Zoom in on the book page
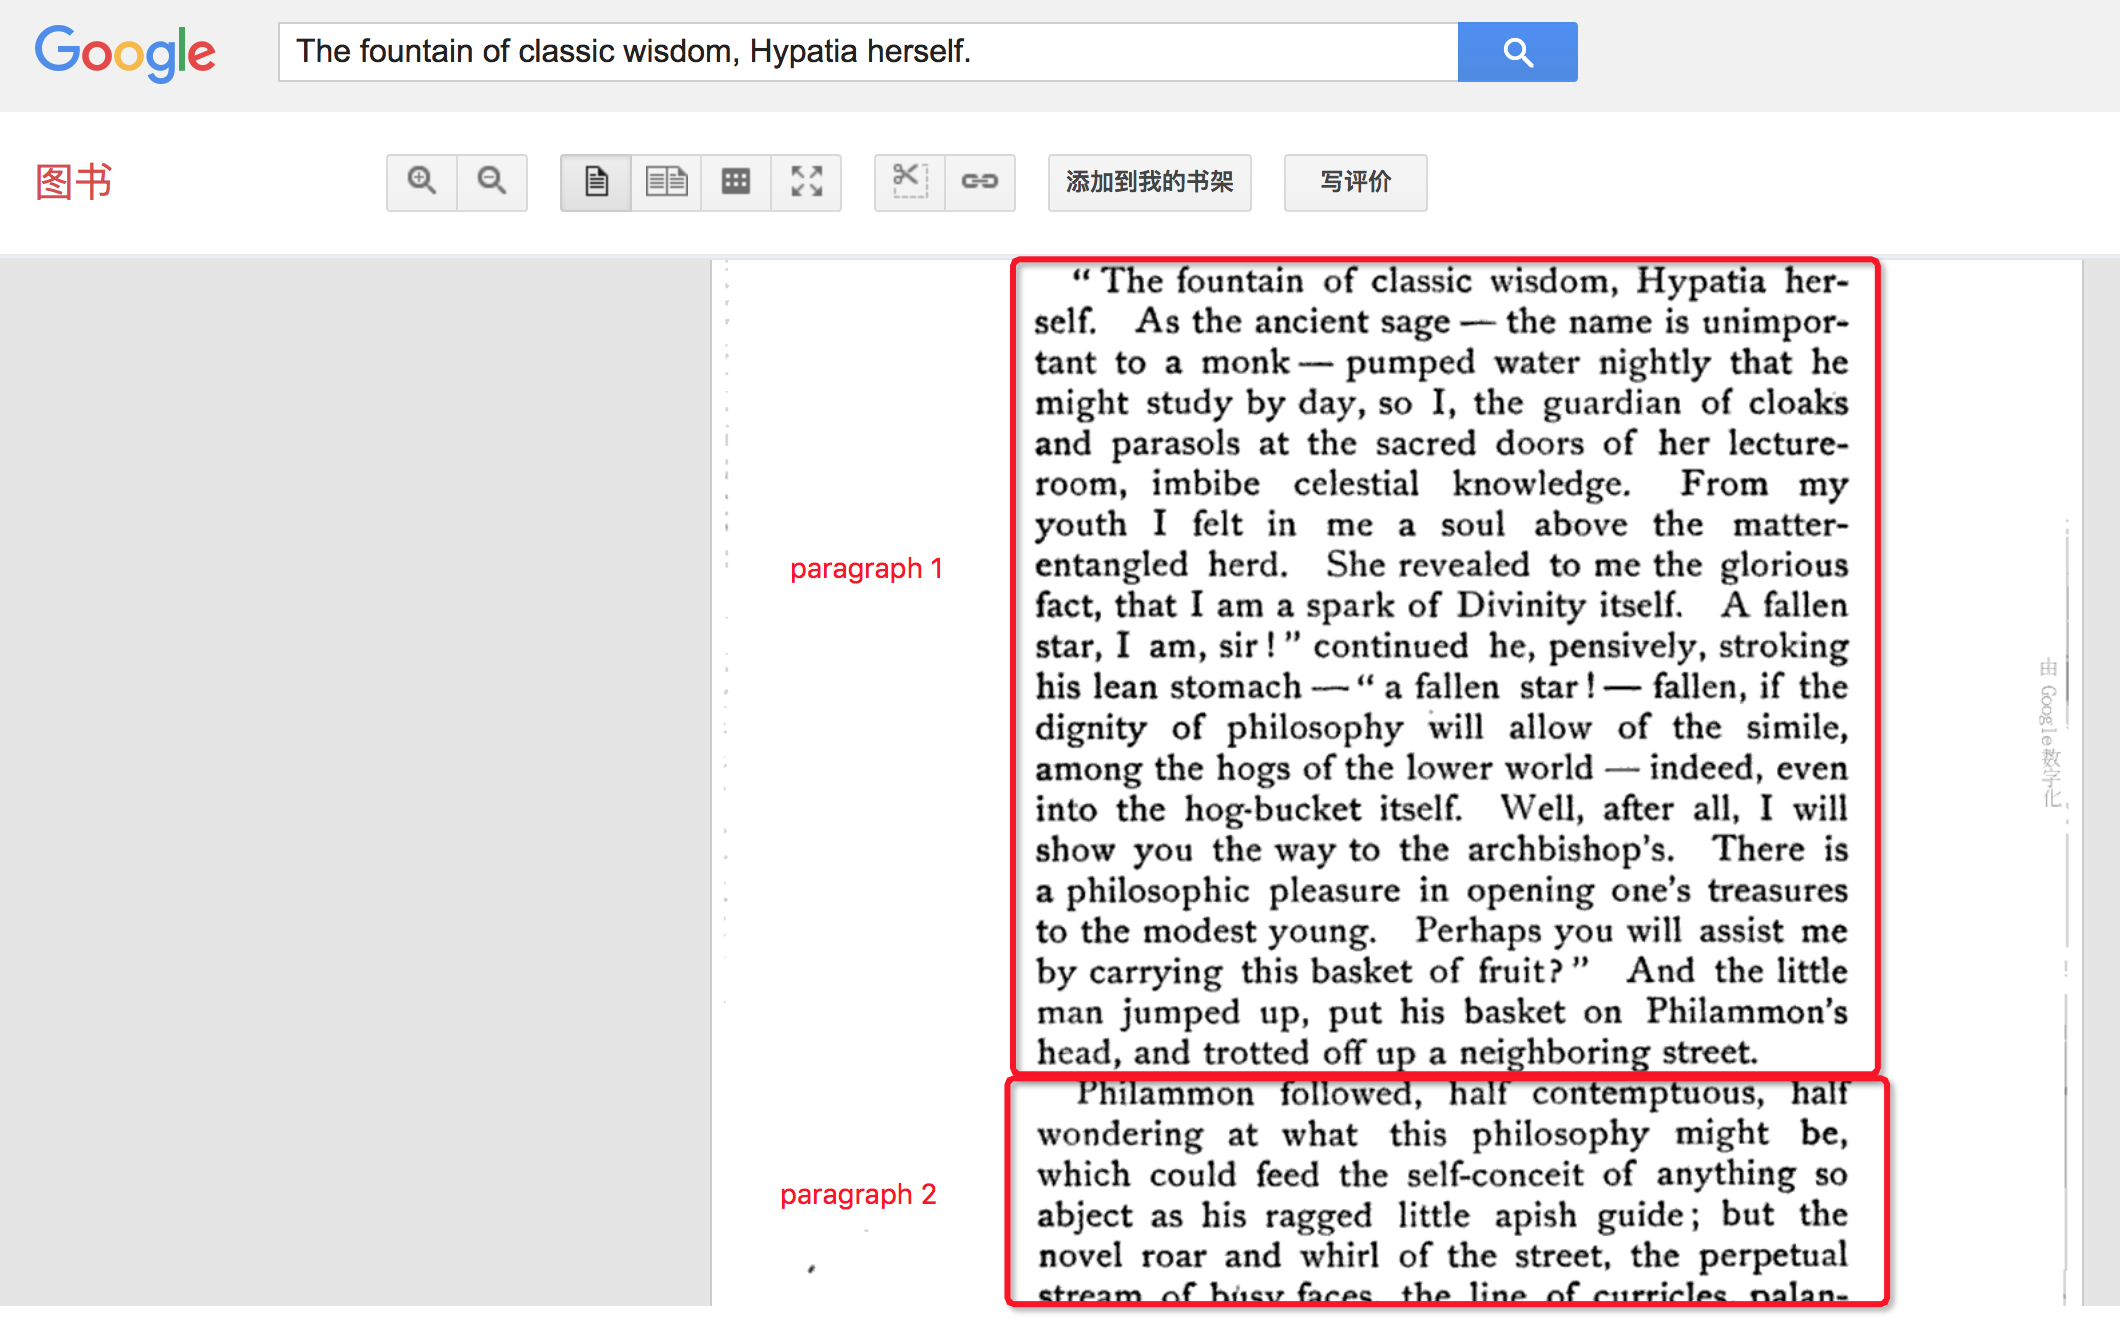Screen dimensions: 2120x1320 [x=422, y=182]
